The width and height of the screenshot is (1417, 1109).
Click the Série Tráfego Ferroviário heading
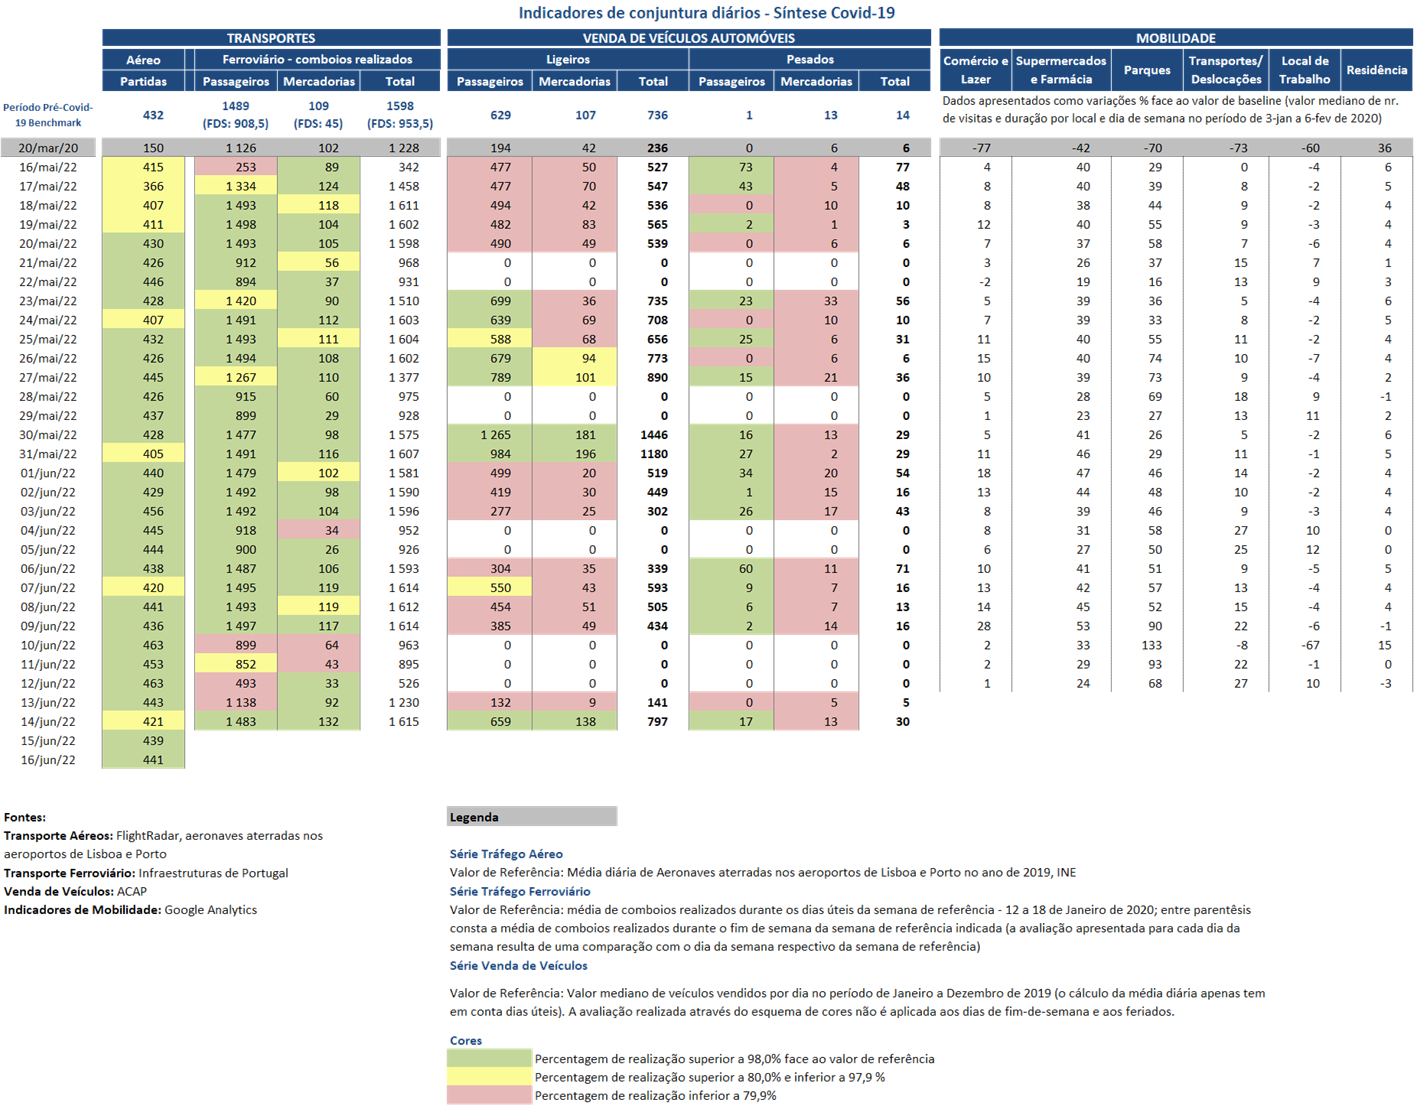click(520, 891)
